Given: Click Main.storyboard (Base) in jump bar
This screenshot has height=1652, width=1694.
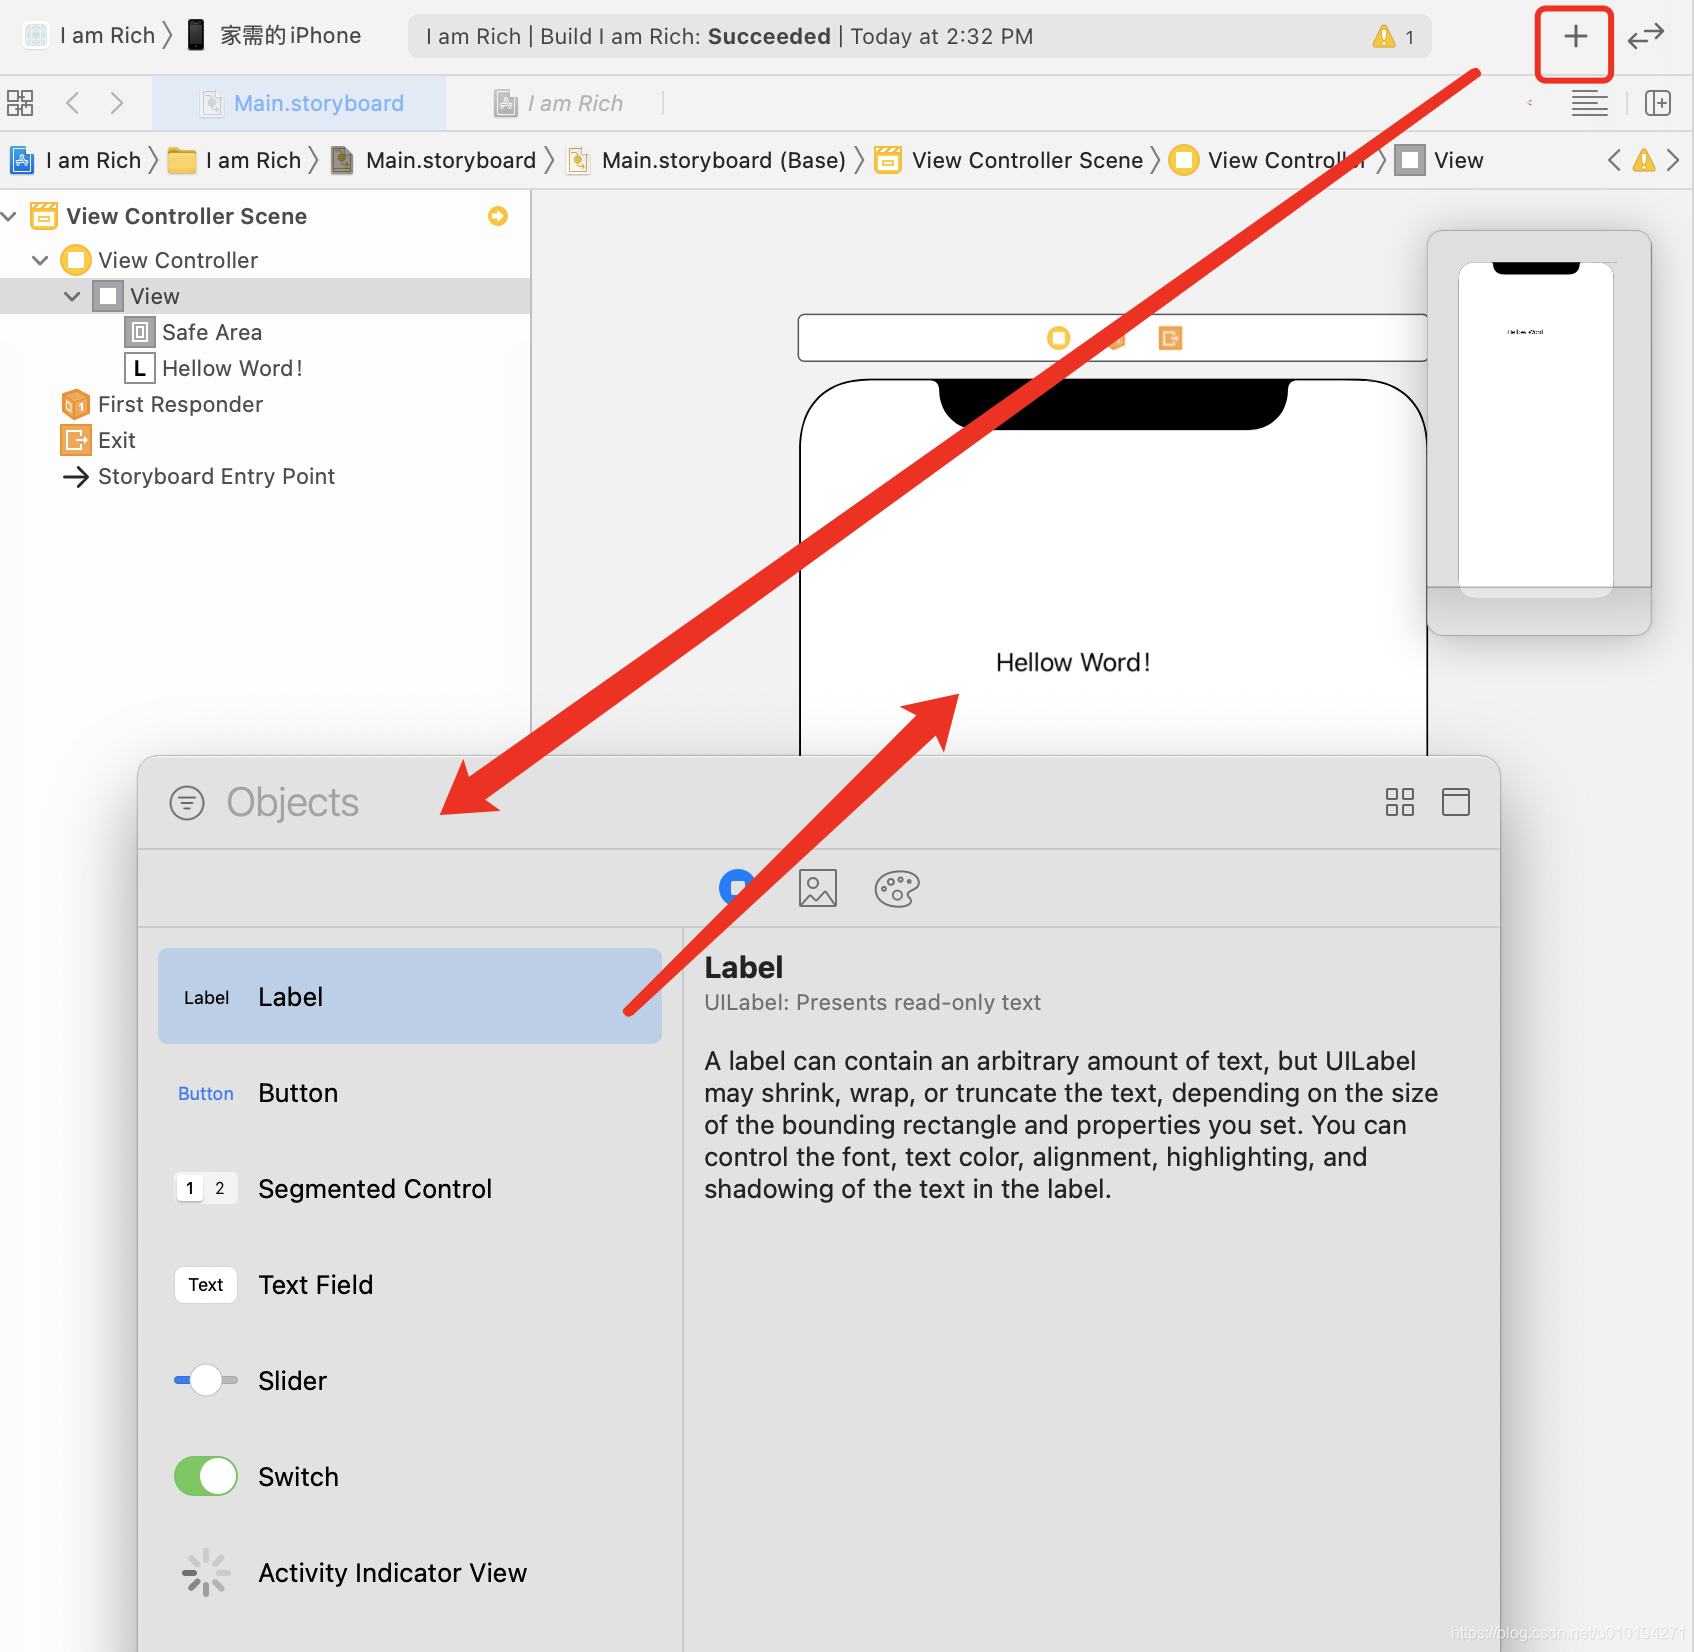Looking at the screenshot, I should (x=706, y=160).
